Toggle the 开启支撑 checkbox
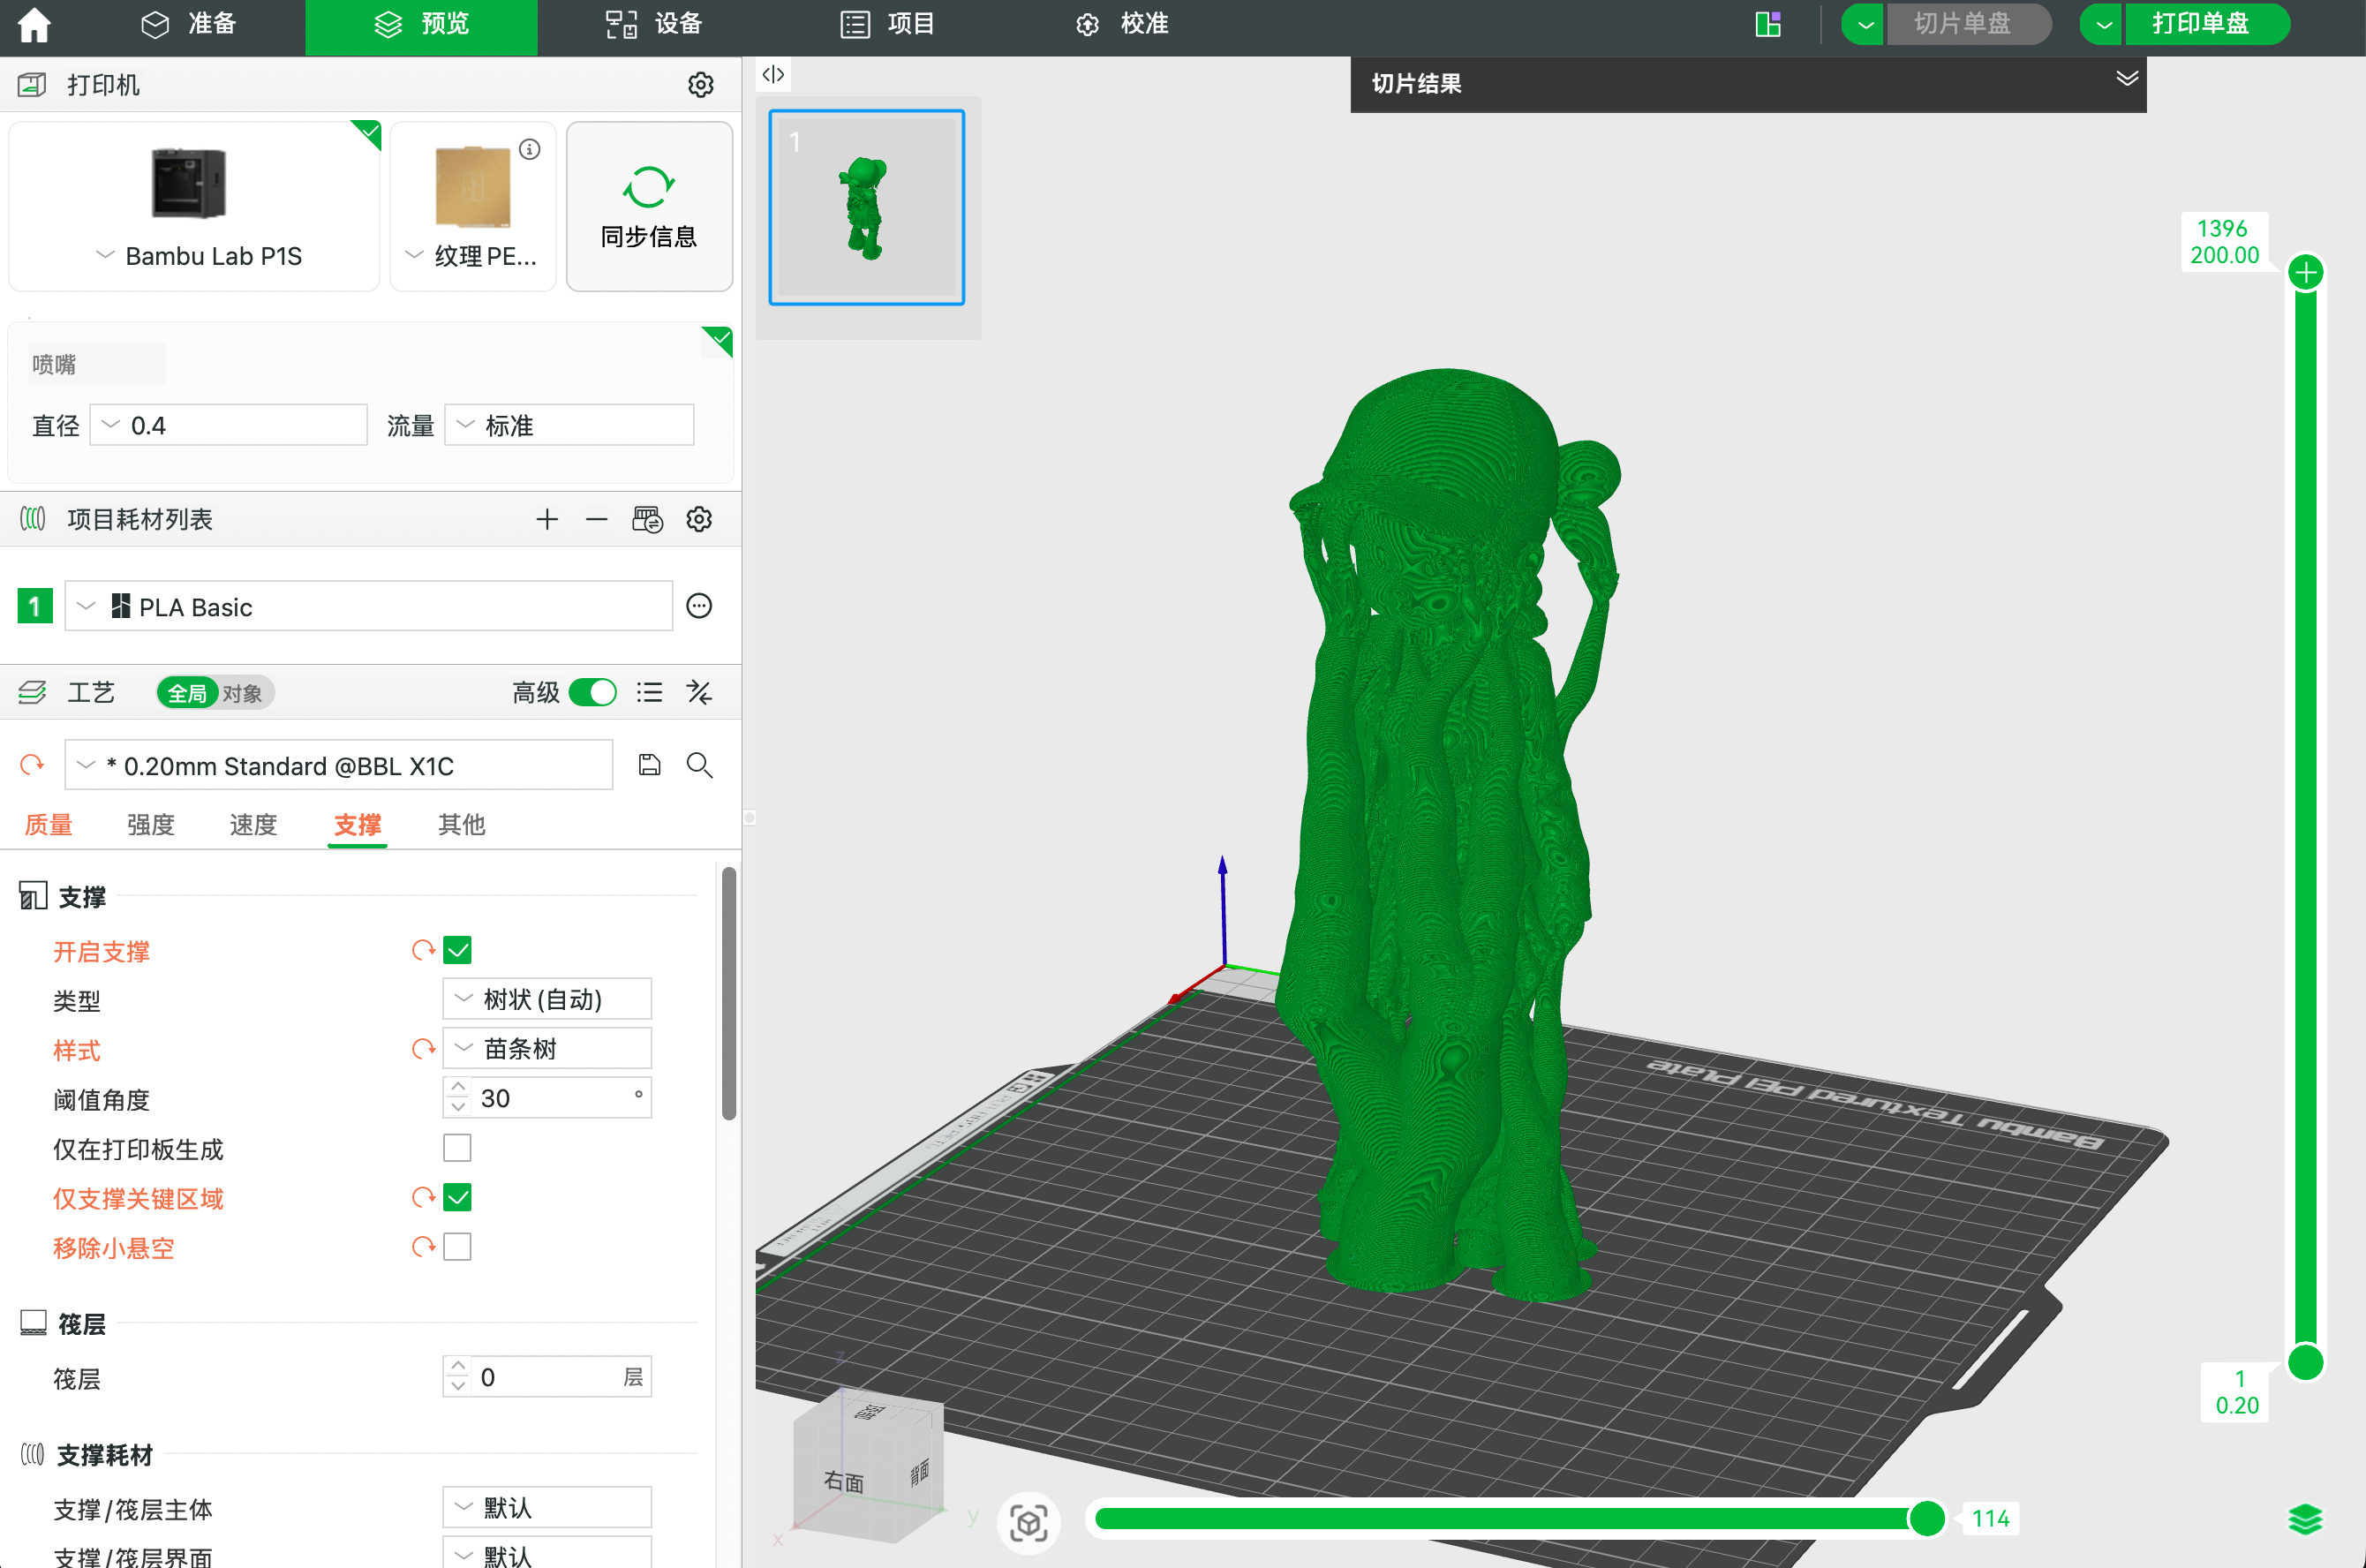2366x1568 pixels. (457, 950)
